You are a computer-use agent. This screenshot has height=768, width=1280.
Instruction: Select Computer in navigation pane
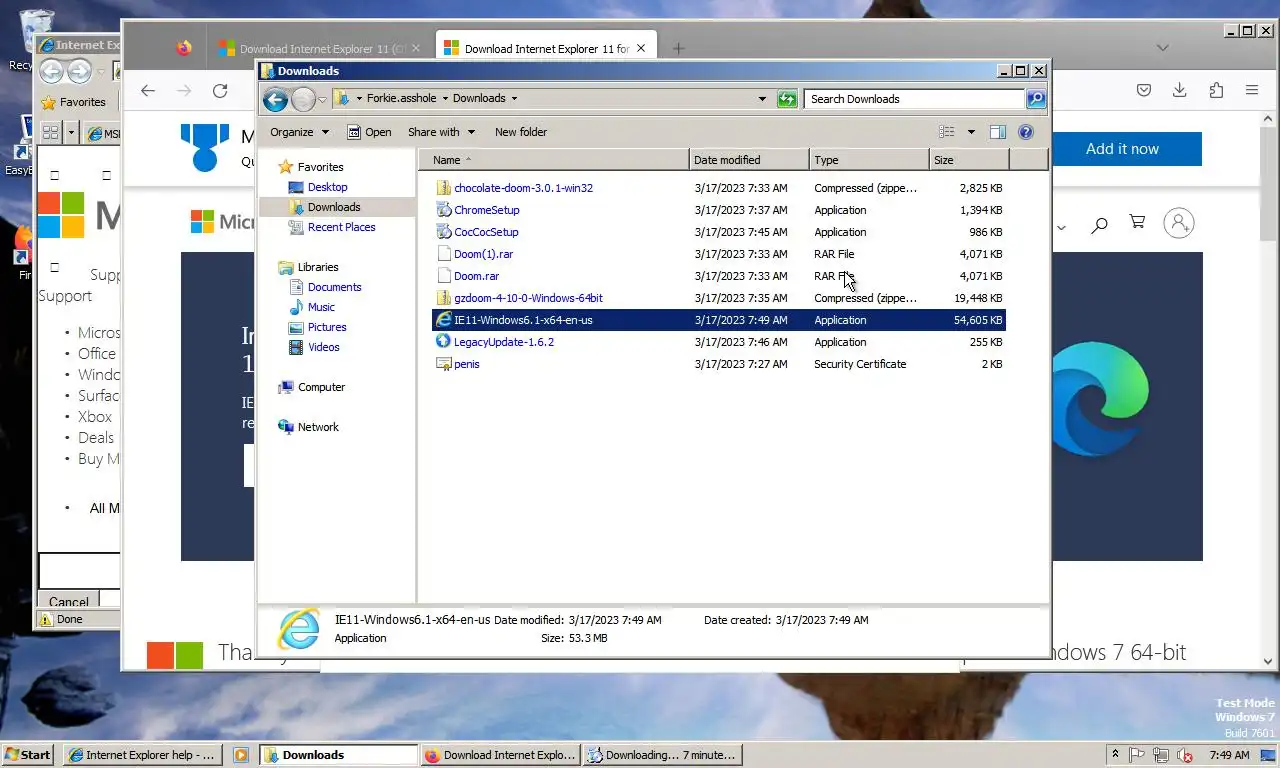click(x=321, y=387)
